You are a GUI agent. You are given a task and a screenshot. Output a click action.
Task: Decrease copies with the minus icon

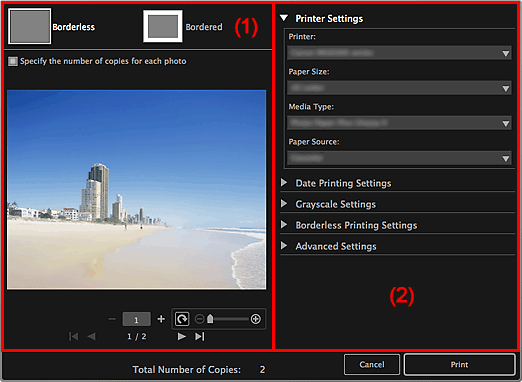click(x=112, y=319)
